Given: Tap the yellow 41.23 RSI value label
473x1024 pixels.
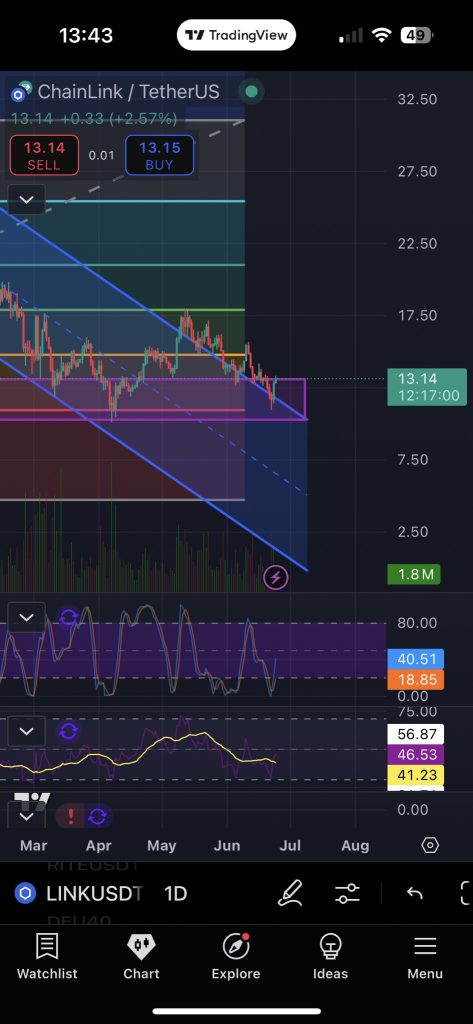Looking at the screenshot, I should coord(416,776).
